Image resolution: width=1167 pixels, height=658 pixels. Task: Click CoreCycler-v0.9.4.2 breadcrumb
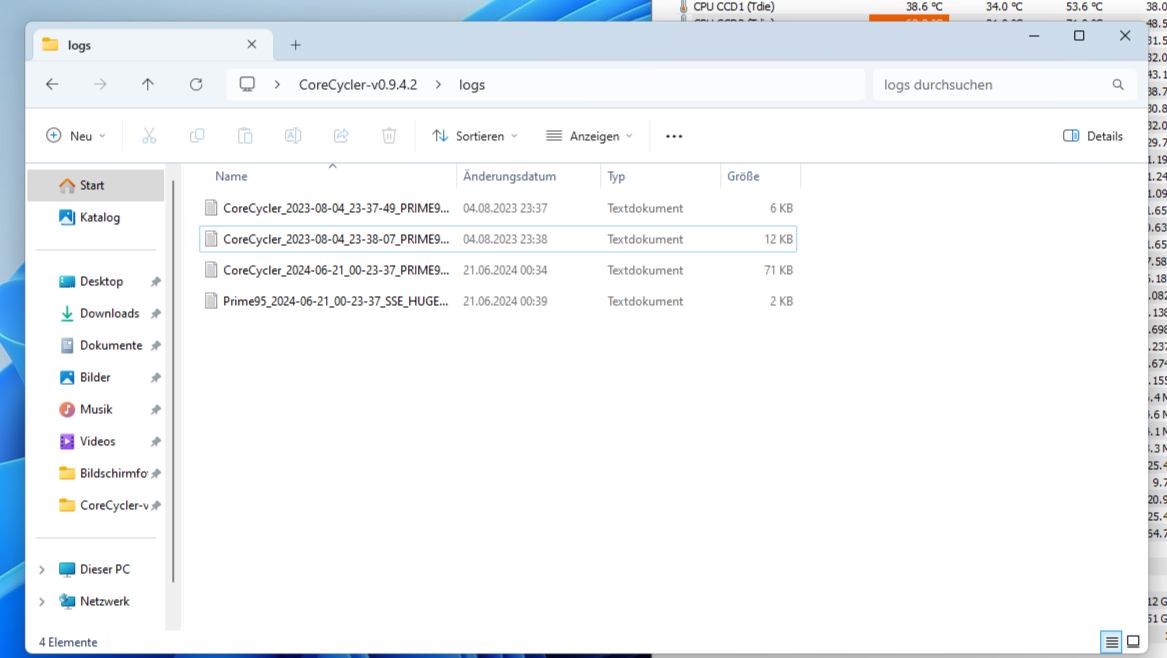[358, 85]
